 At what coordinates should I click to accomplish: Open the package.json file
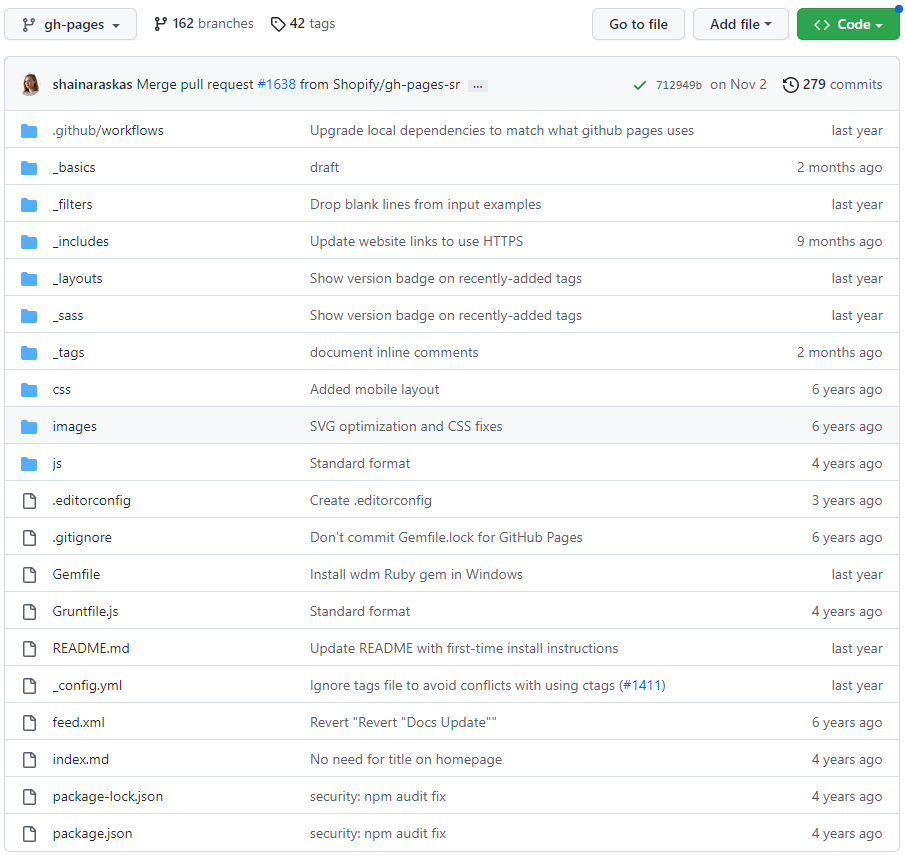click(92, 833)
